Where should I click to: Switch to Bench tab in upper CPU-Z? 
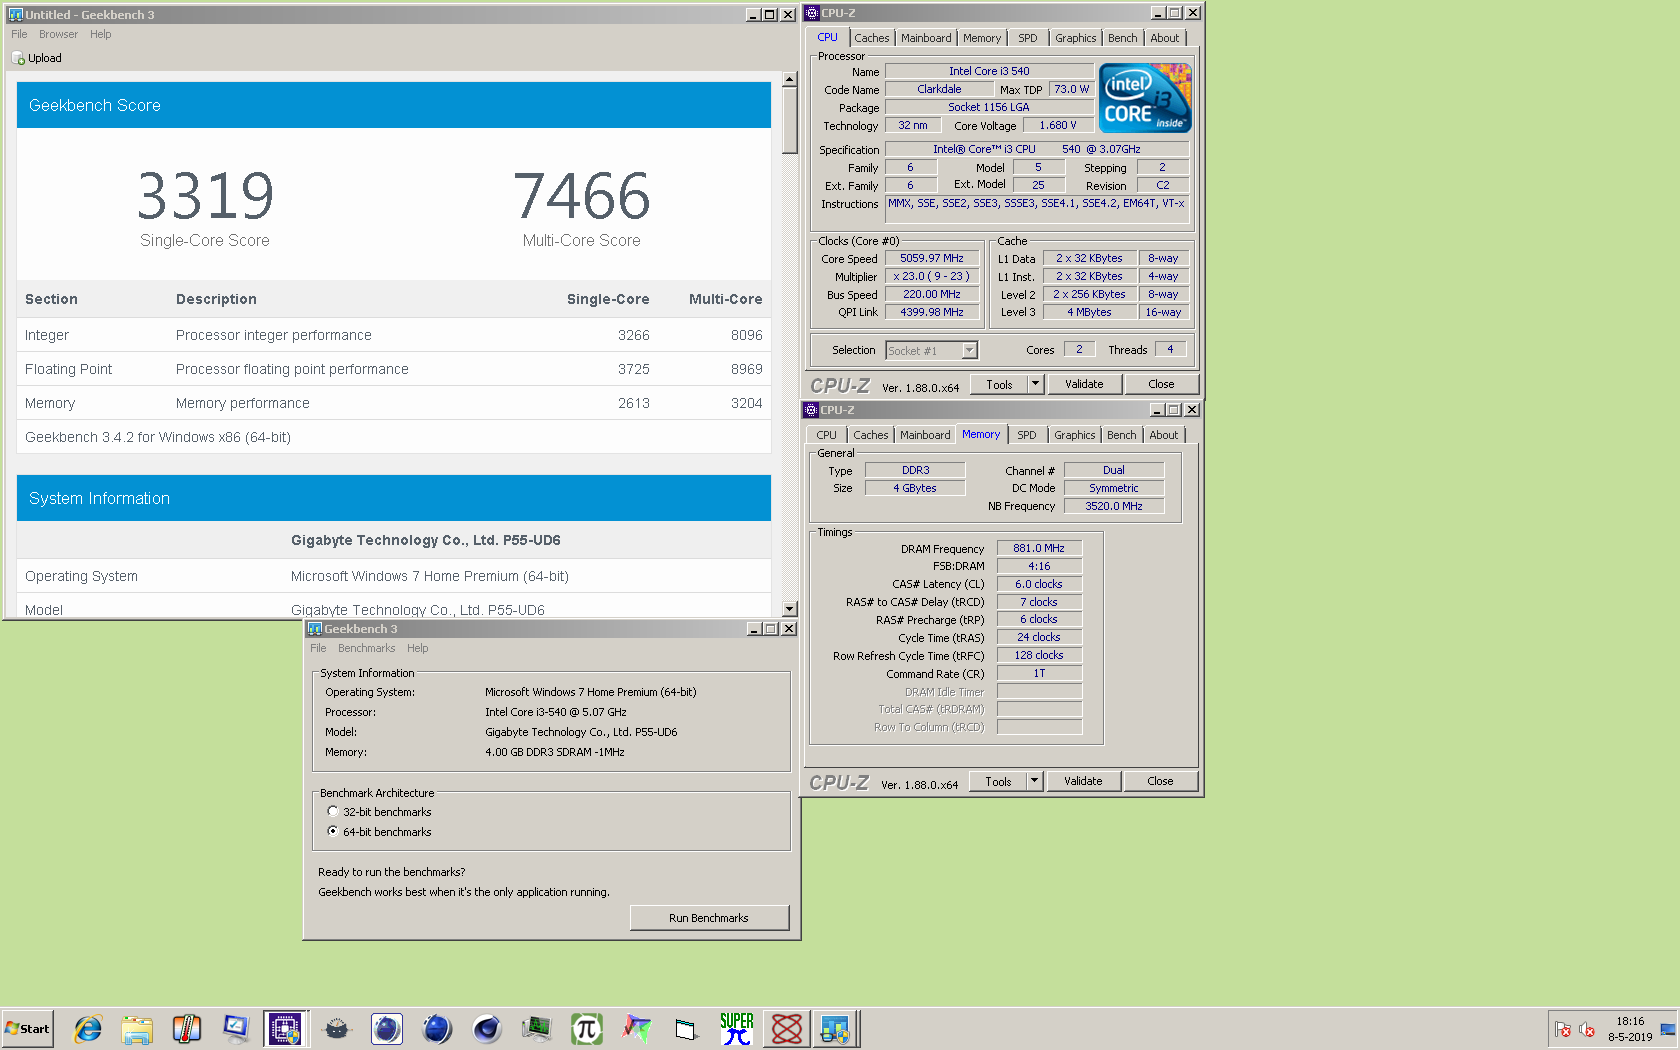click(x=1122, y=38)
